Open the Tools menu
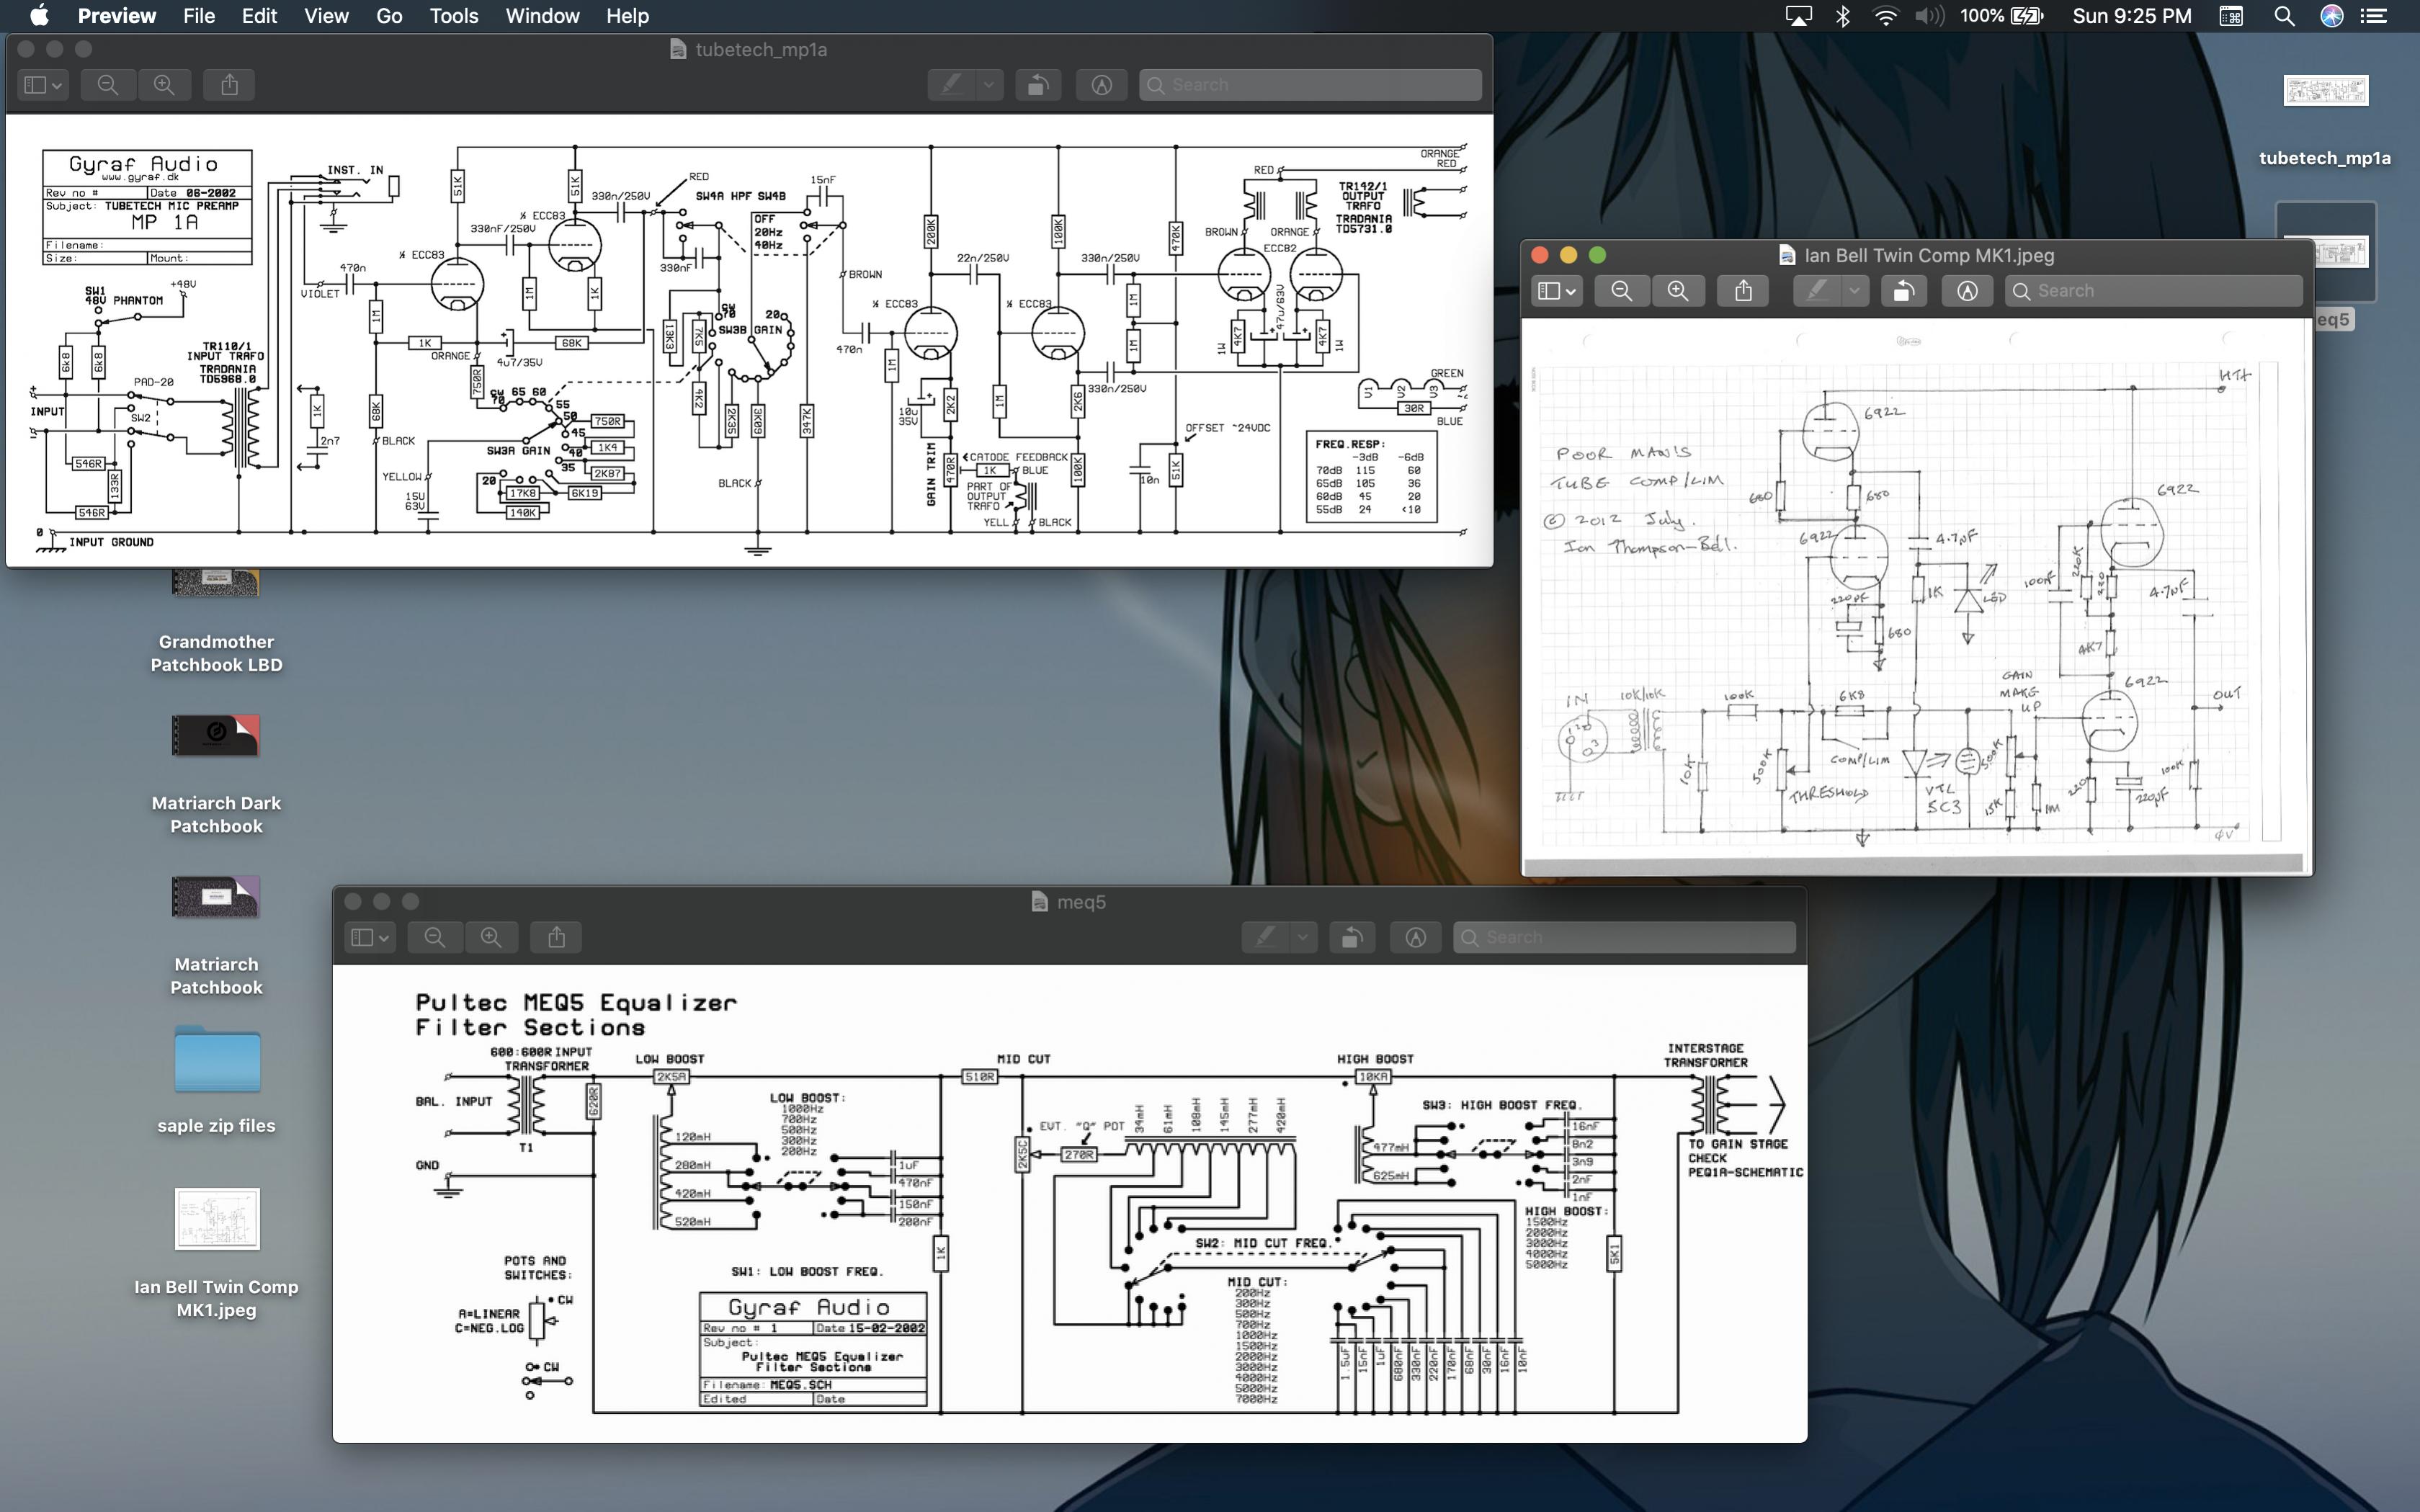Screen dimensions: 2420x1512 click(454, 16)
